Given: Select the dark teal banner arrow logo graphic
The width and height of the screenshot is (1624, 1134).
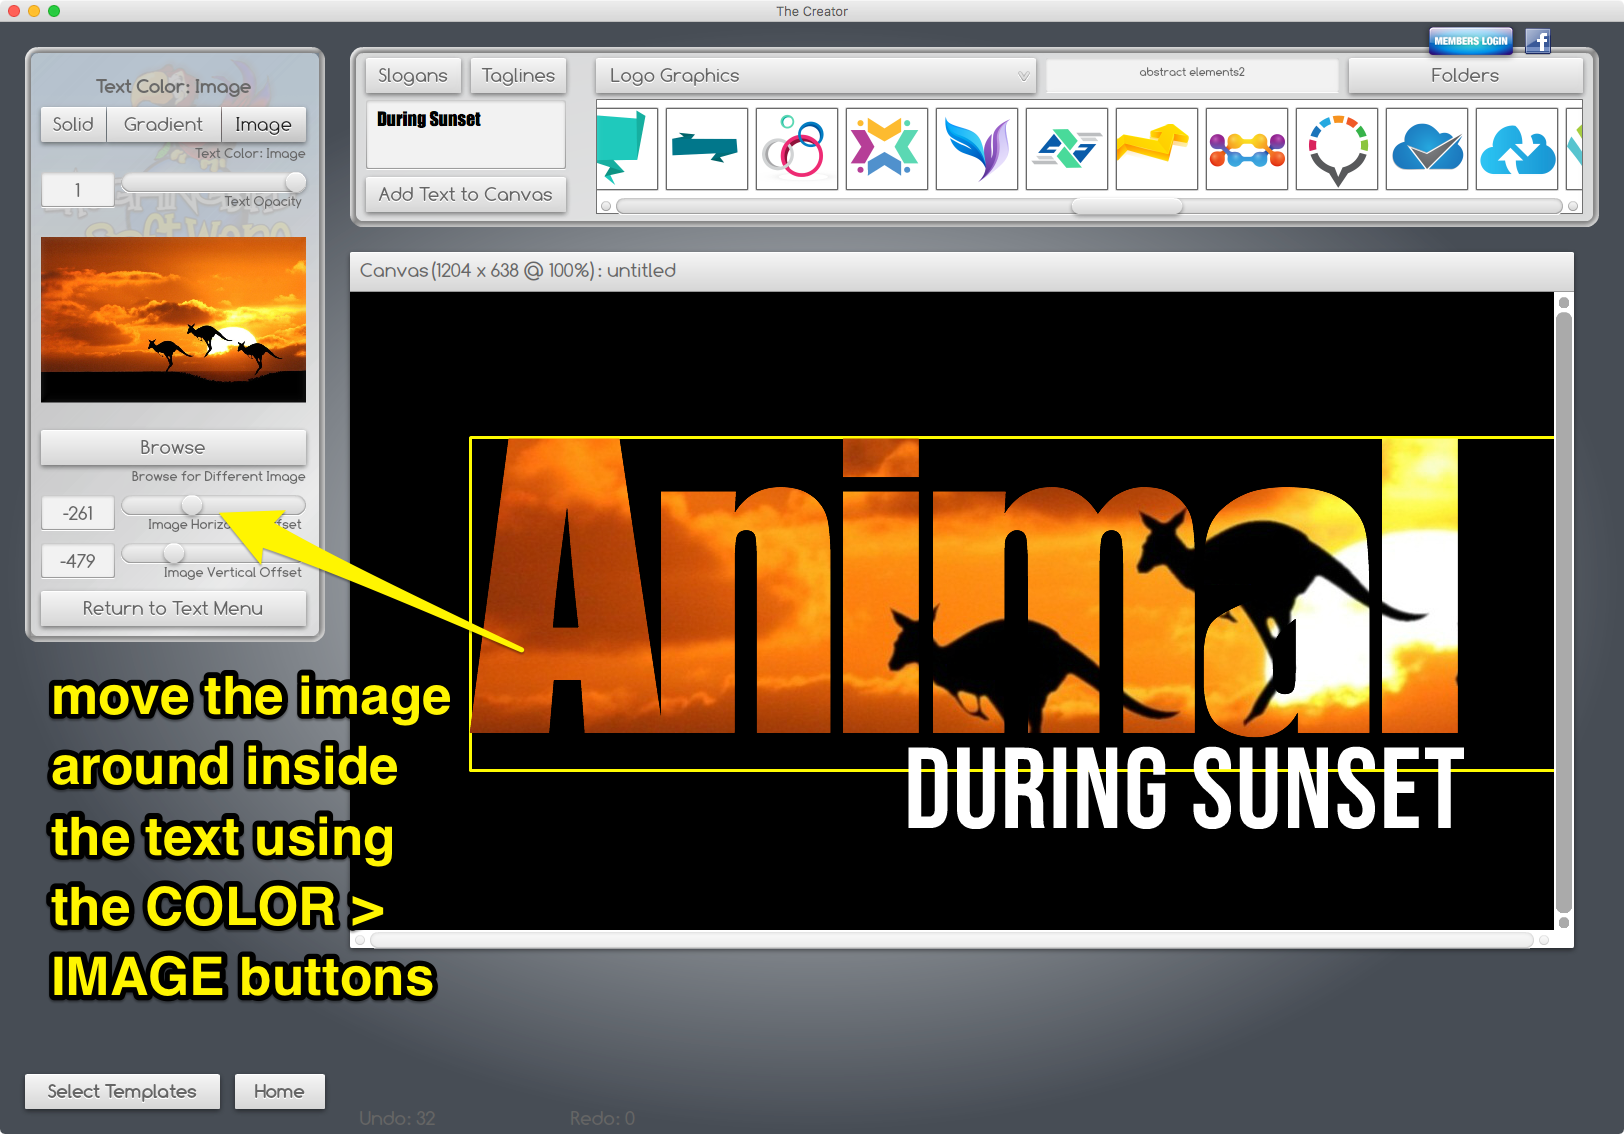Looking at the screenshot, I should pyautogui.click(x=707, y=149).
